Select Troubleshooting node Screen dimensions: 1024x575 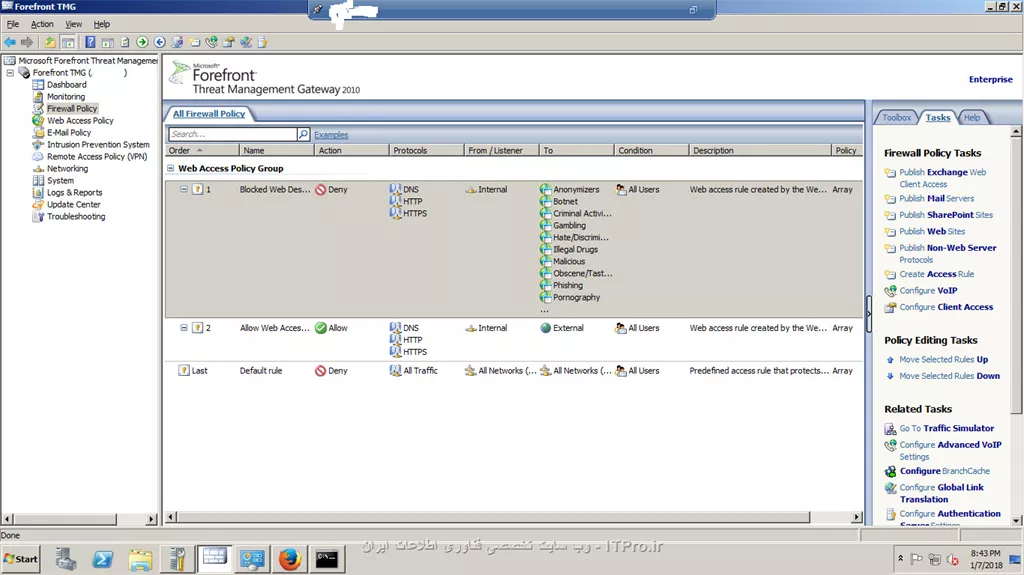76,217
